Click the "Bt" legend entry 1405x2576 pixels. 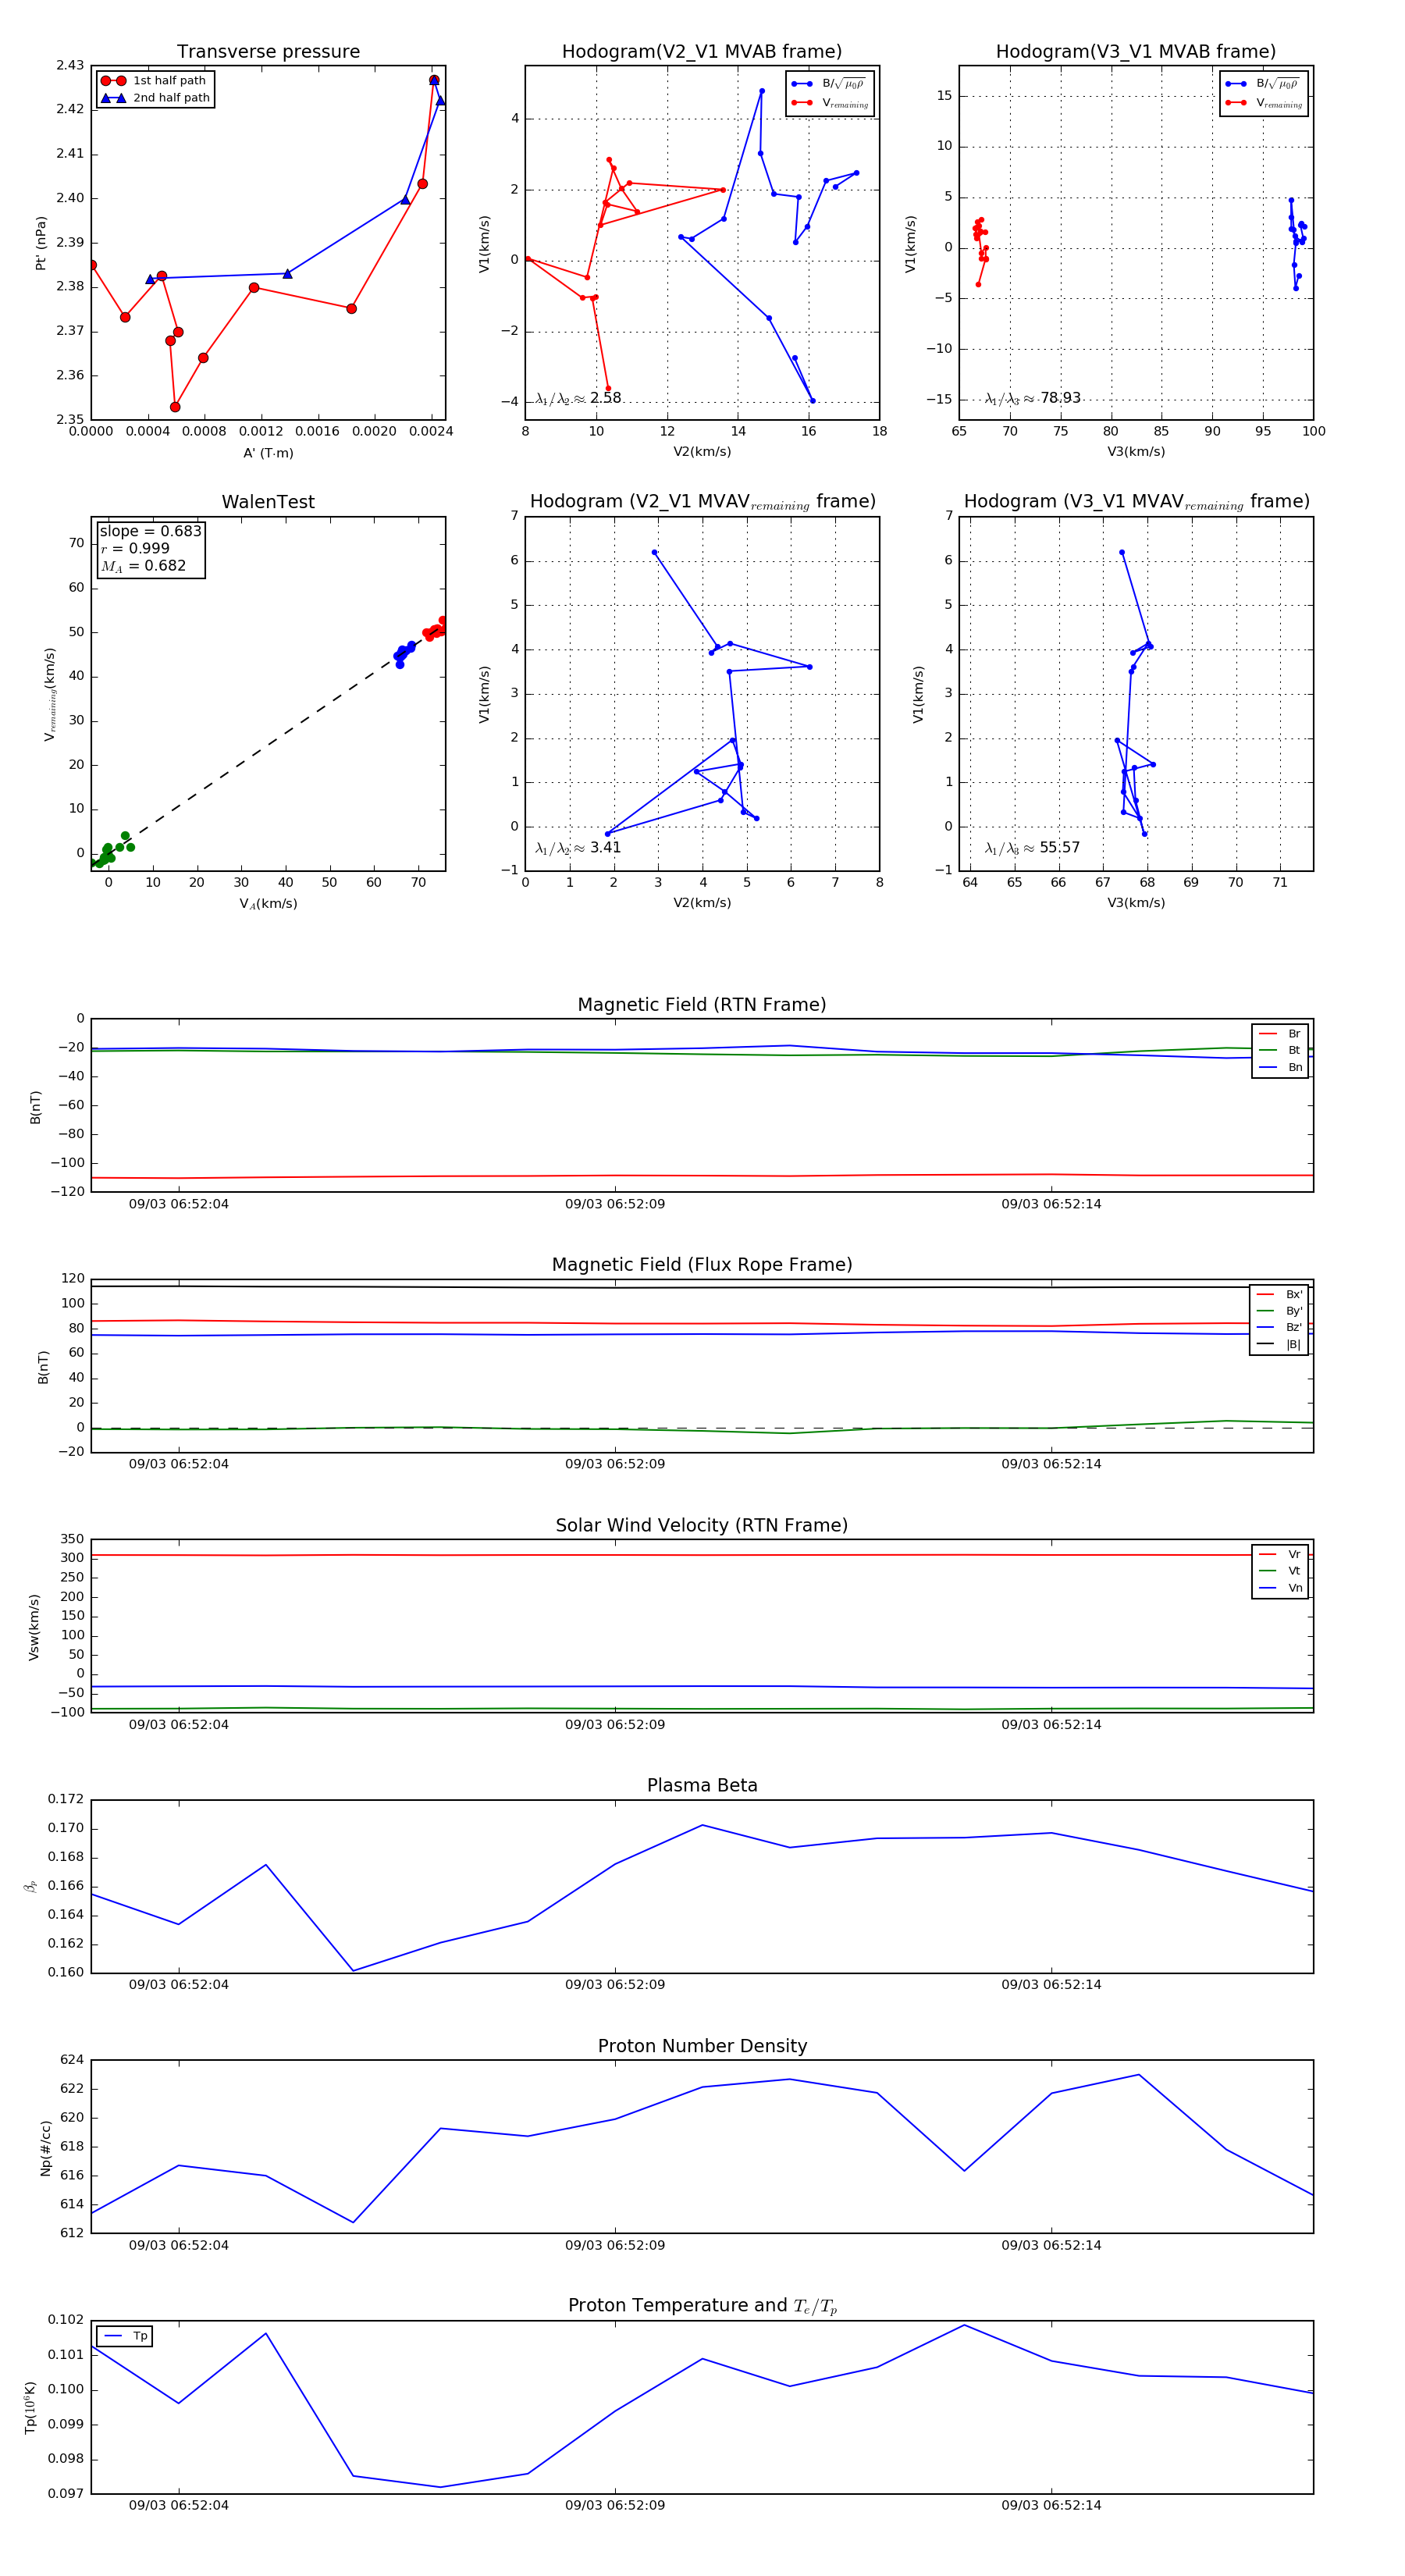pos(1280,1051)
